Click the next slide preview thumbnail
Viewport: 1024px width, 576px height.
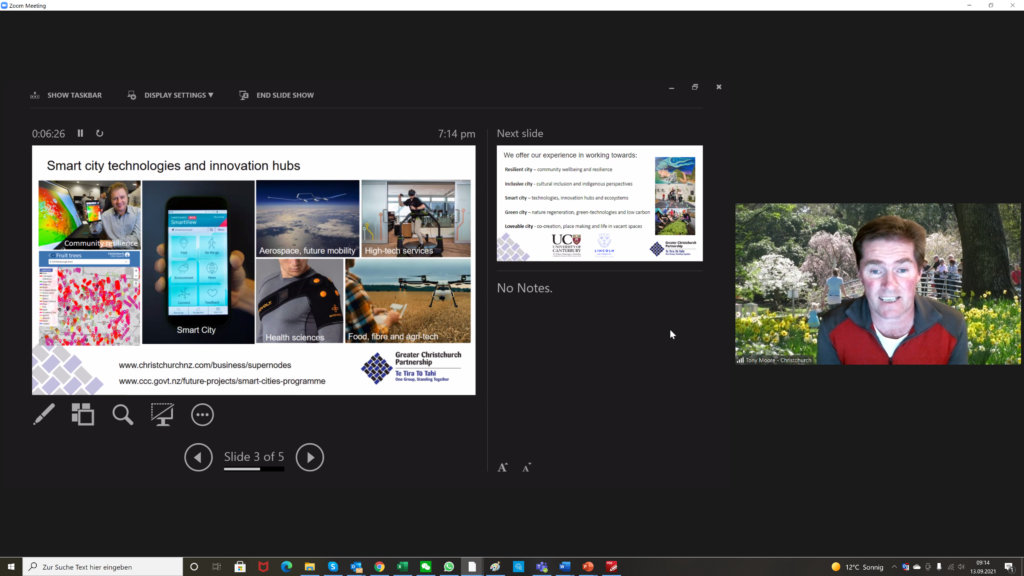click(x=599, y=203)
